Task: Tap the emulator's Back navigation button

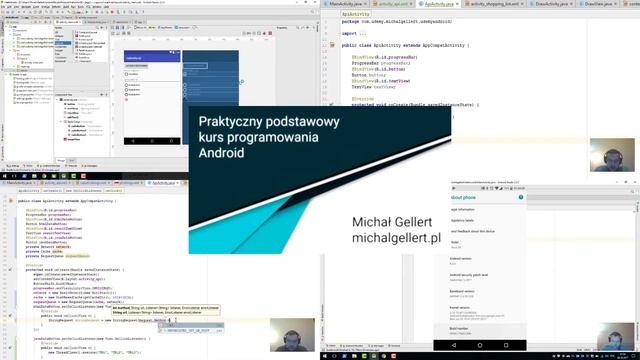Action: pyautogui.click(x=453, y=345)
